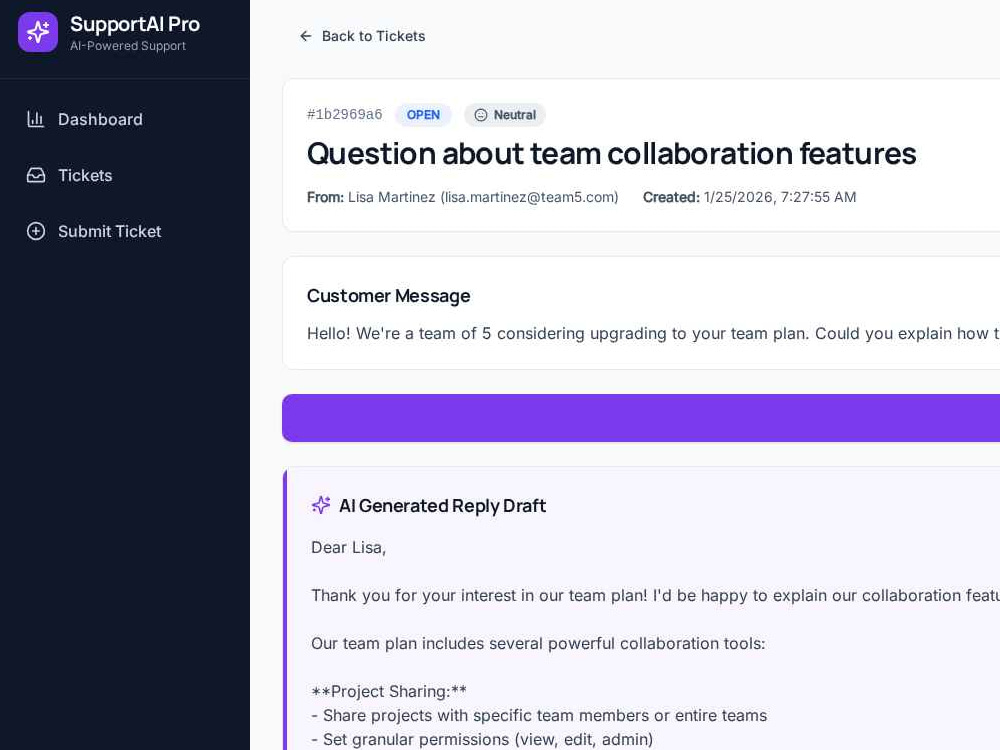
Task: Click the OPEN status badge
Action: point(423,115)
